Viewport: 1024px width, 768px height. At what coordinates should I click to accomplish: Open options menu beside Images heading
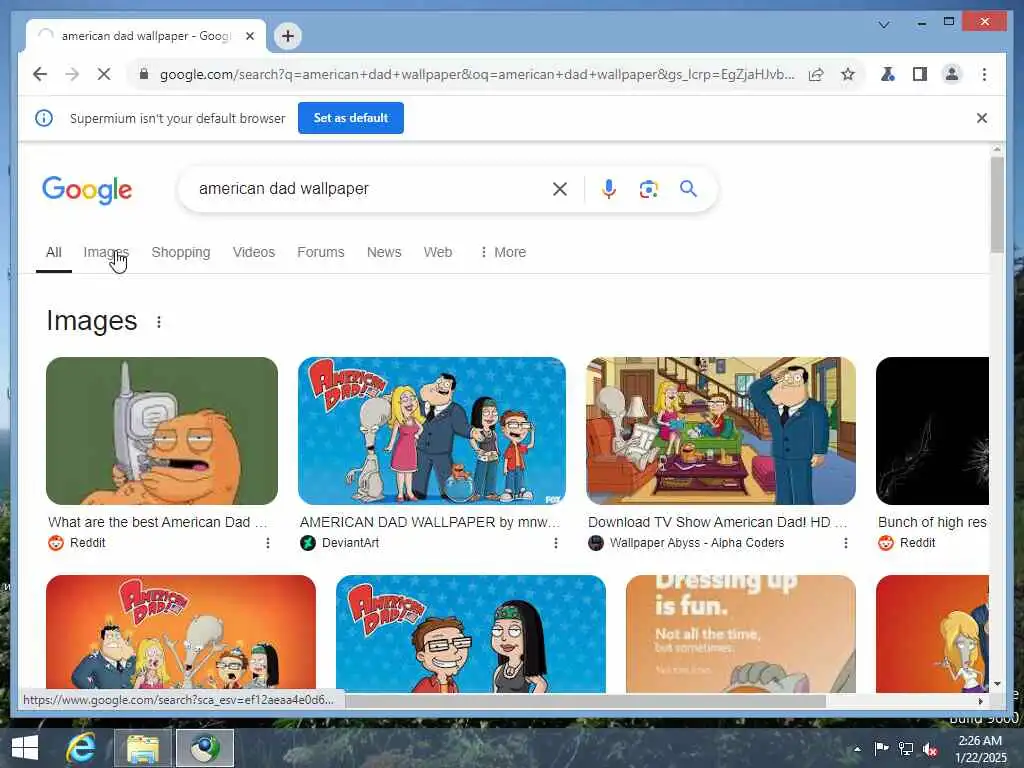click(159, 322)
